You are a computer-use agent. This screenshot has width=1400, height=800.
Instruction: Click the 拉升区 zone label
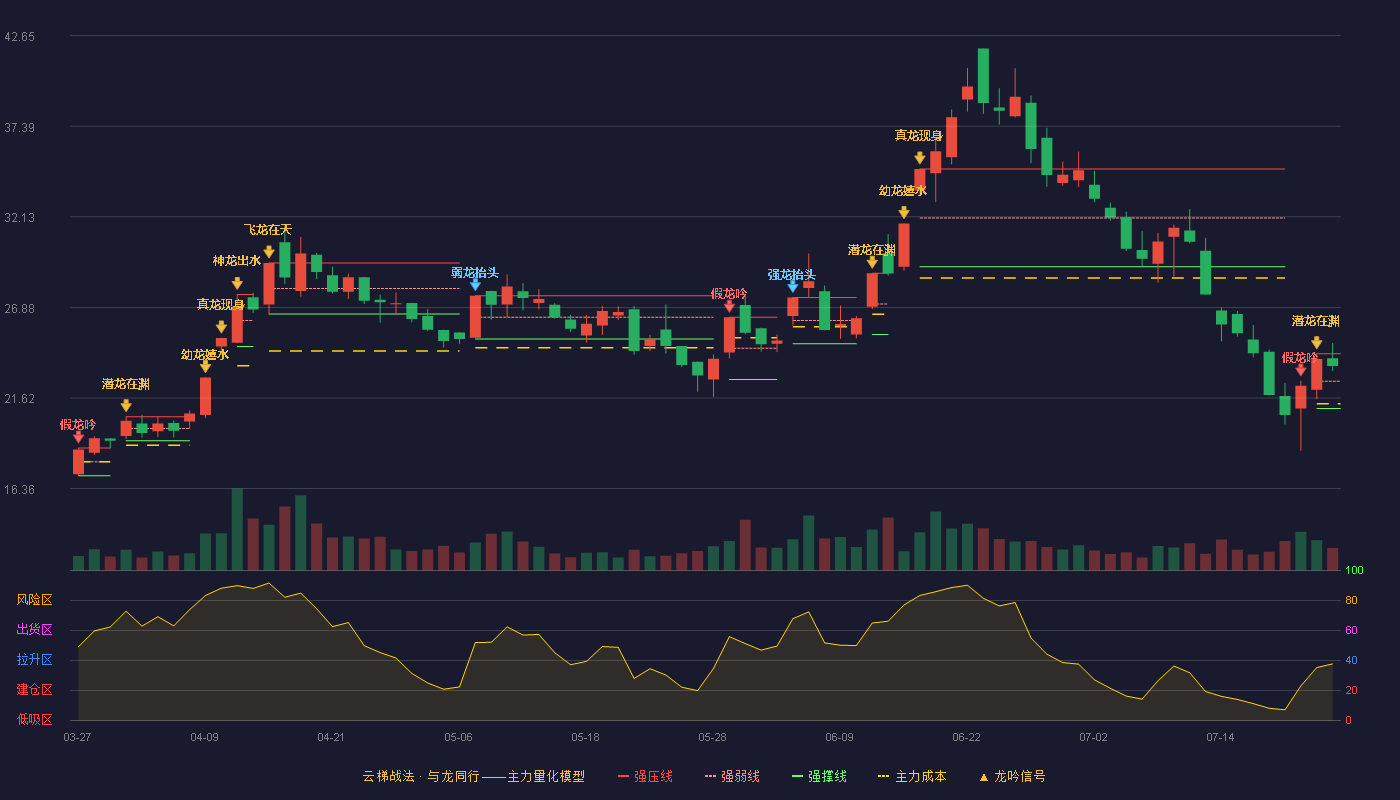pos(34,660)
